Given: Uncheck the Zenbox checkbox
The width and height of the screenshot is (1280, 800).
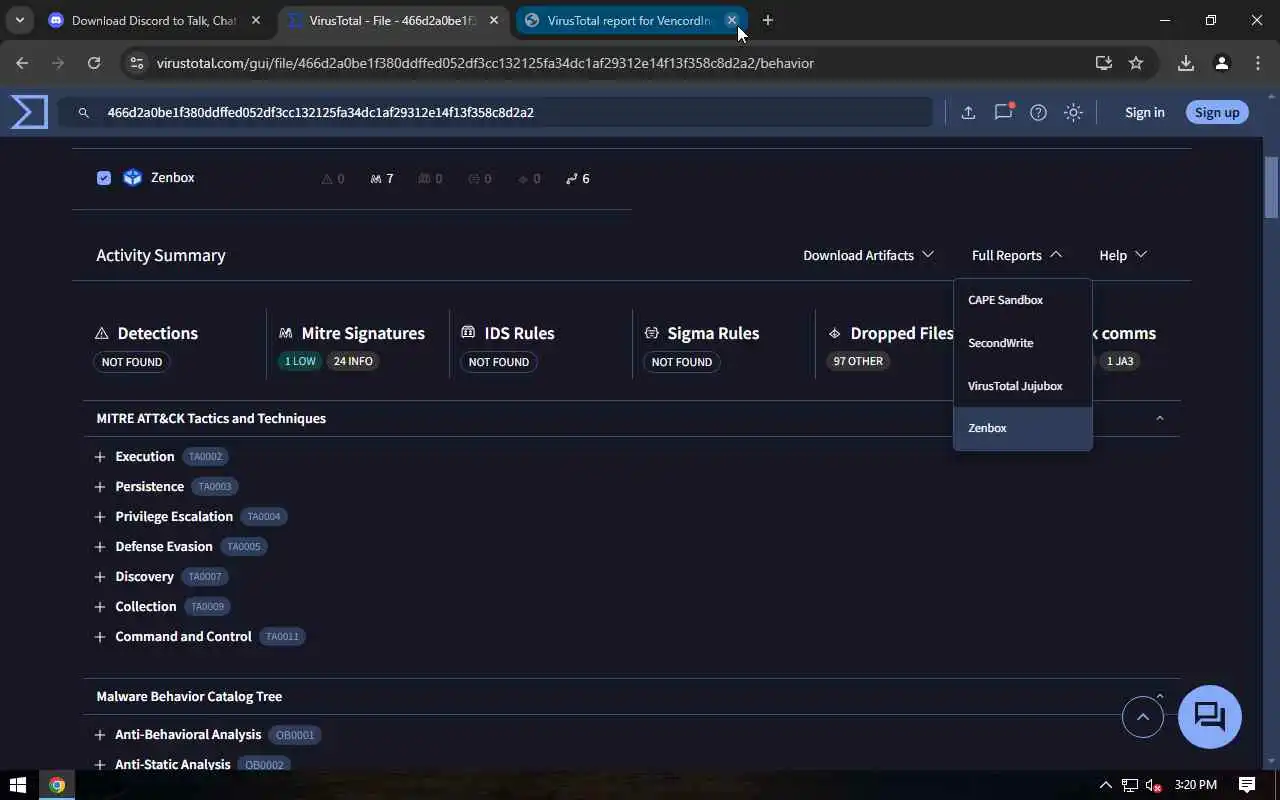Looking at the screenshot, I should 104,178.
